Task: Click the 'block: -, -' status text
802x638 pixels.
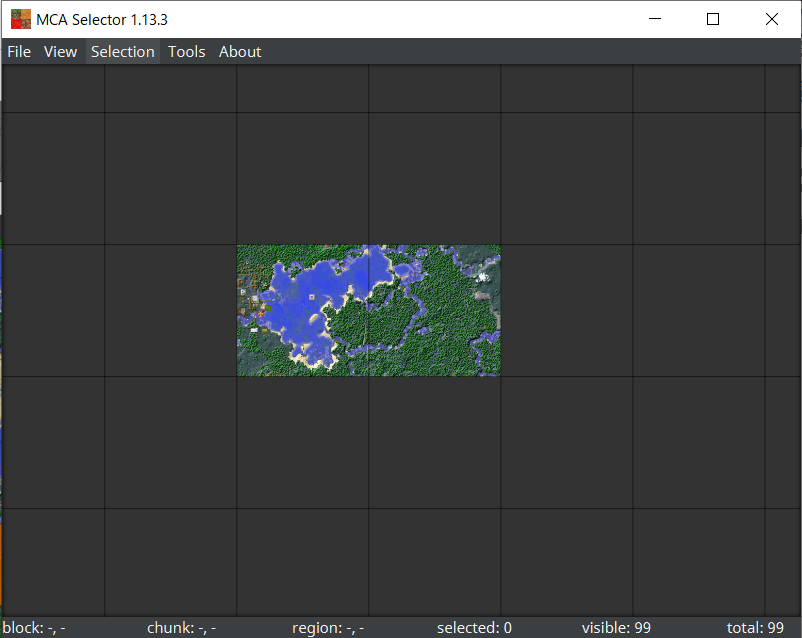Action: [x=34, y=628]
